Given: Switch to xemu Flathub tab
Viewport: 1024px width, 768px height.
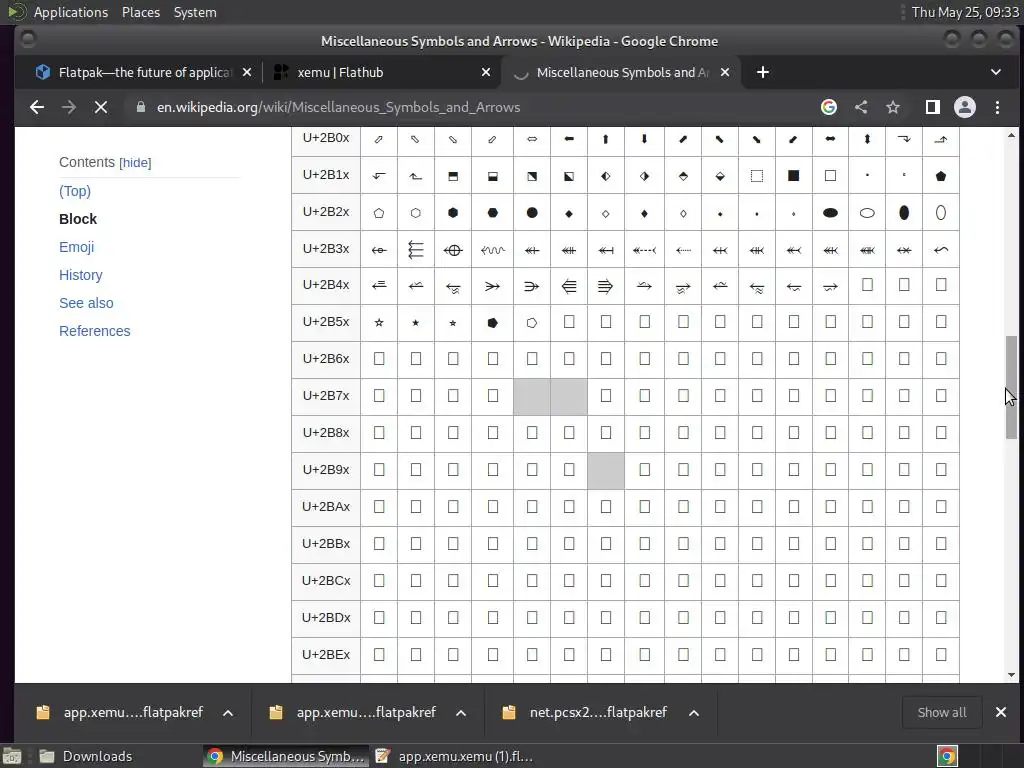Looking at the screenshot, I should [380, 72].
